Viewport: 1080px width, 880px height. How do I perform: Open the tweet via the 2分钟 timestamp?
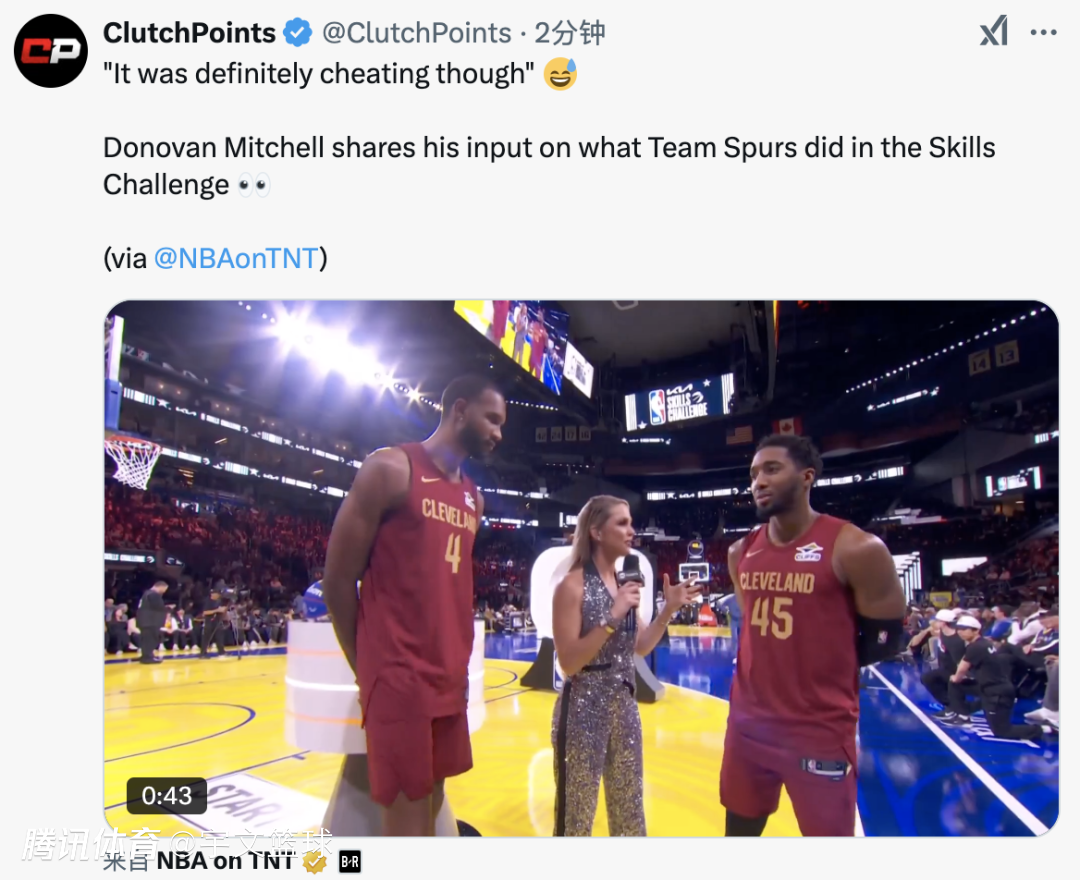pos(570,32)
